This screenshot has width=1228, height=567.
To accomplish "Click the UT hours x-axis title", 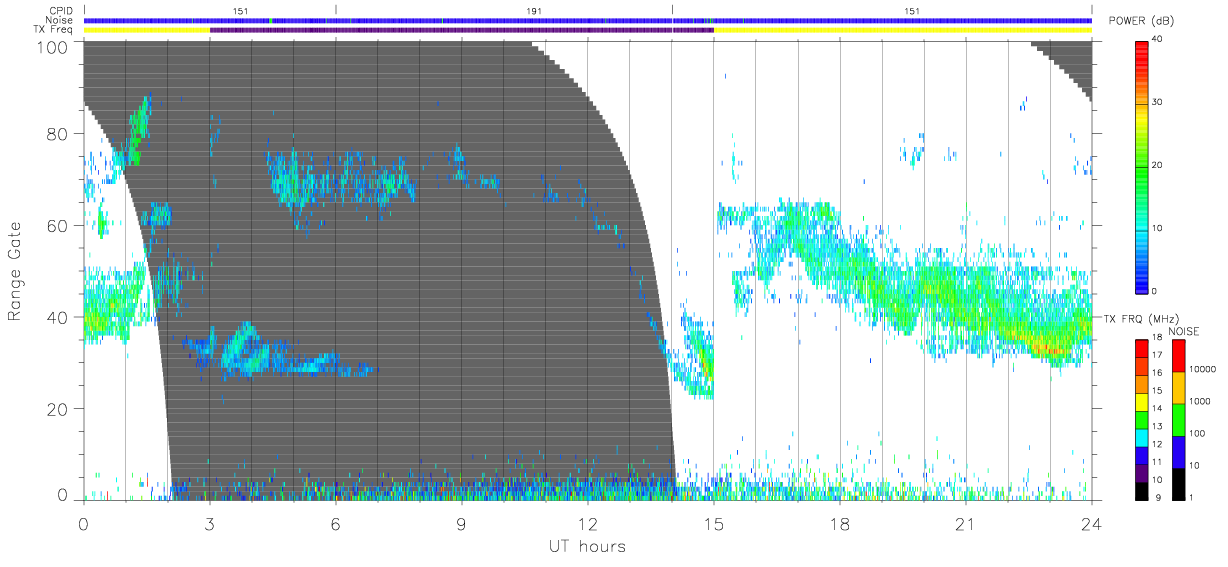I will (586, 547).
